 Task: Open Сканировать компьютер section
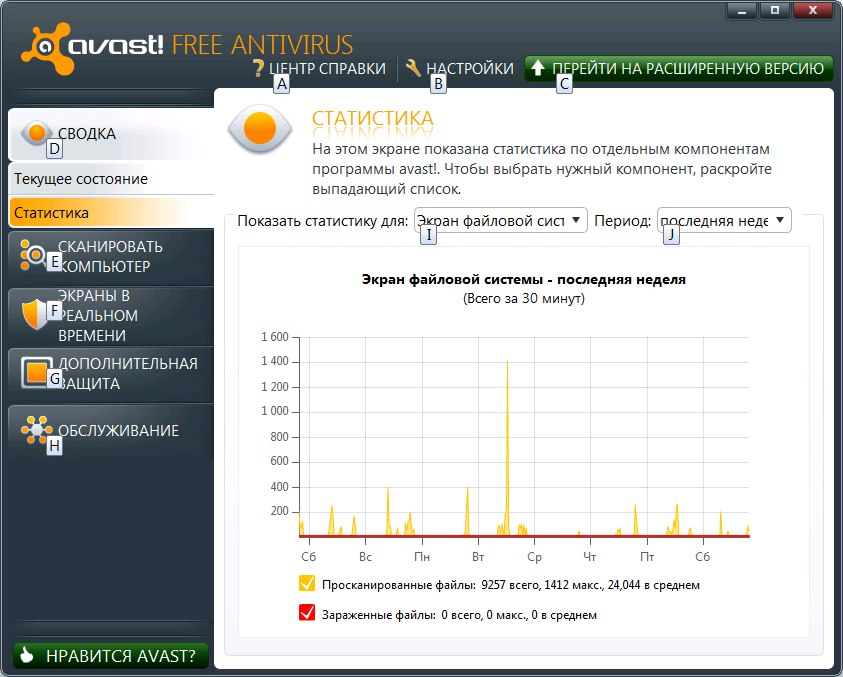click(111, 256)
